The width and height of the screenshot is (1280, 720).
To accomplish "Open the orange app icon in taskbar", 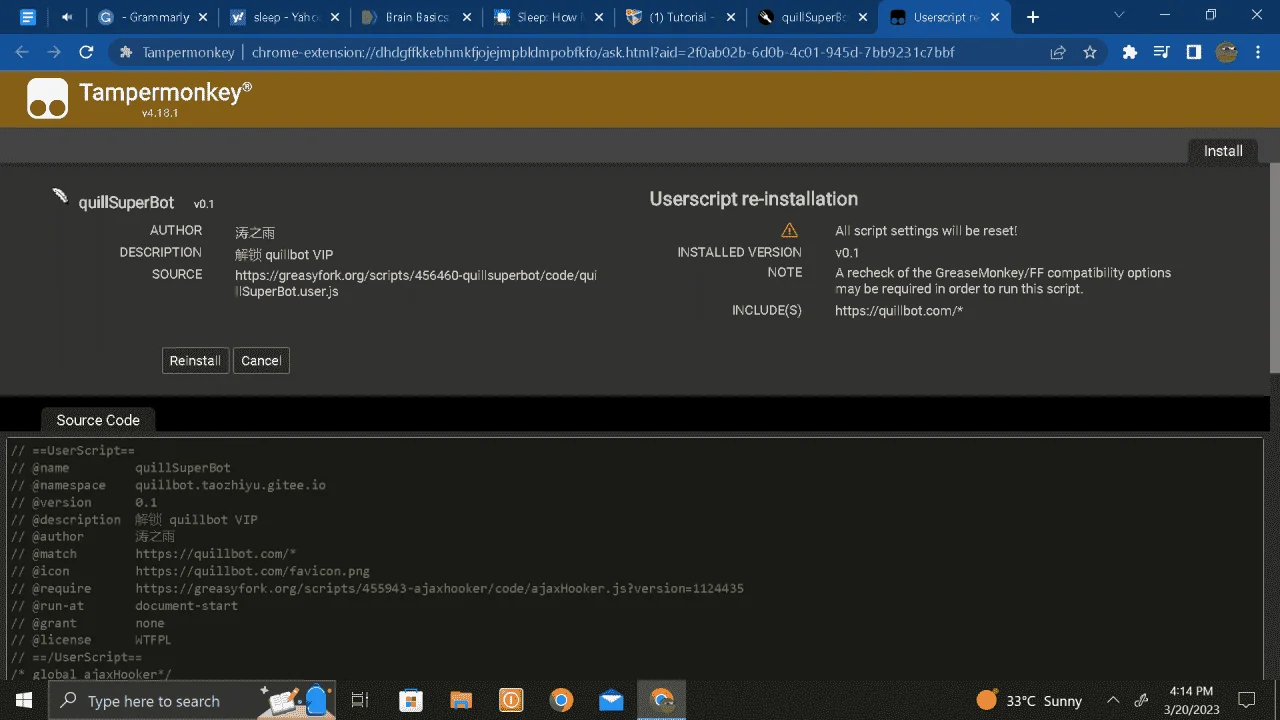I will coord(511,700).
